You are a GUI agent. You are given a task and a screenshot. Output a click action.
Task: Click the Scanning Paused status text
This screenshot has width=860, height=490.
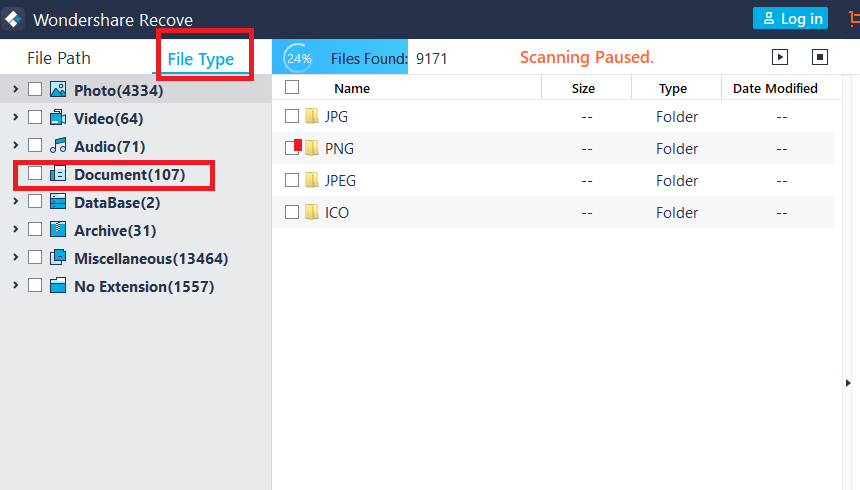pos(587,57)
